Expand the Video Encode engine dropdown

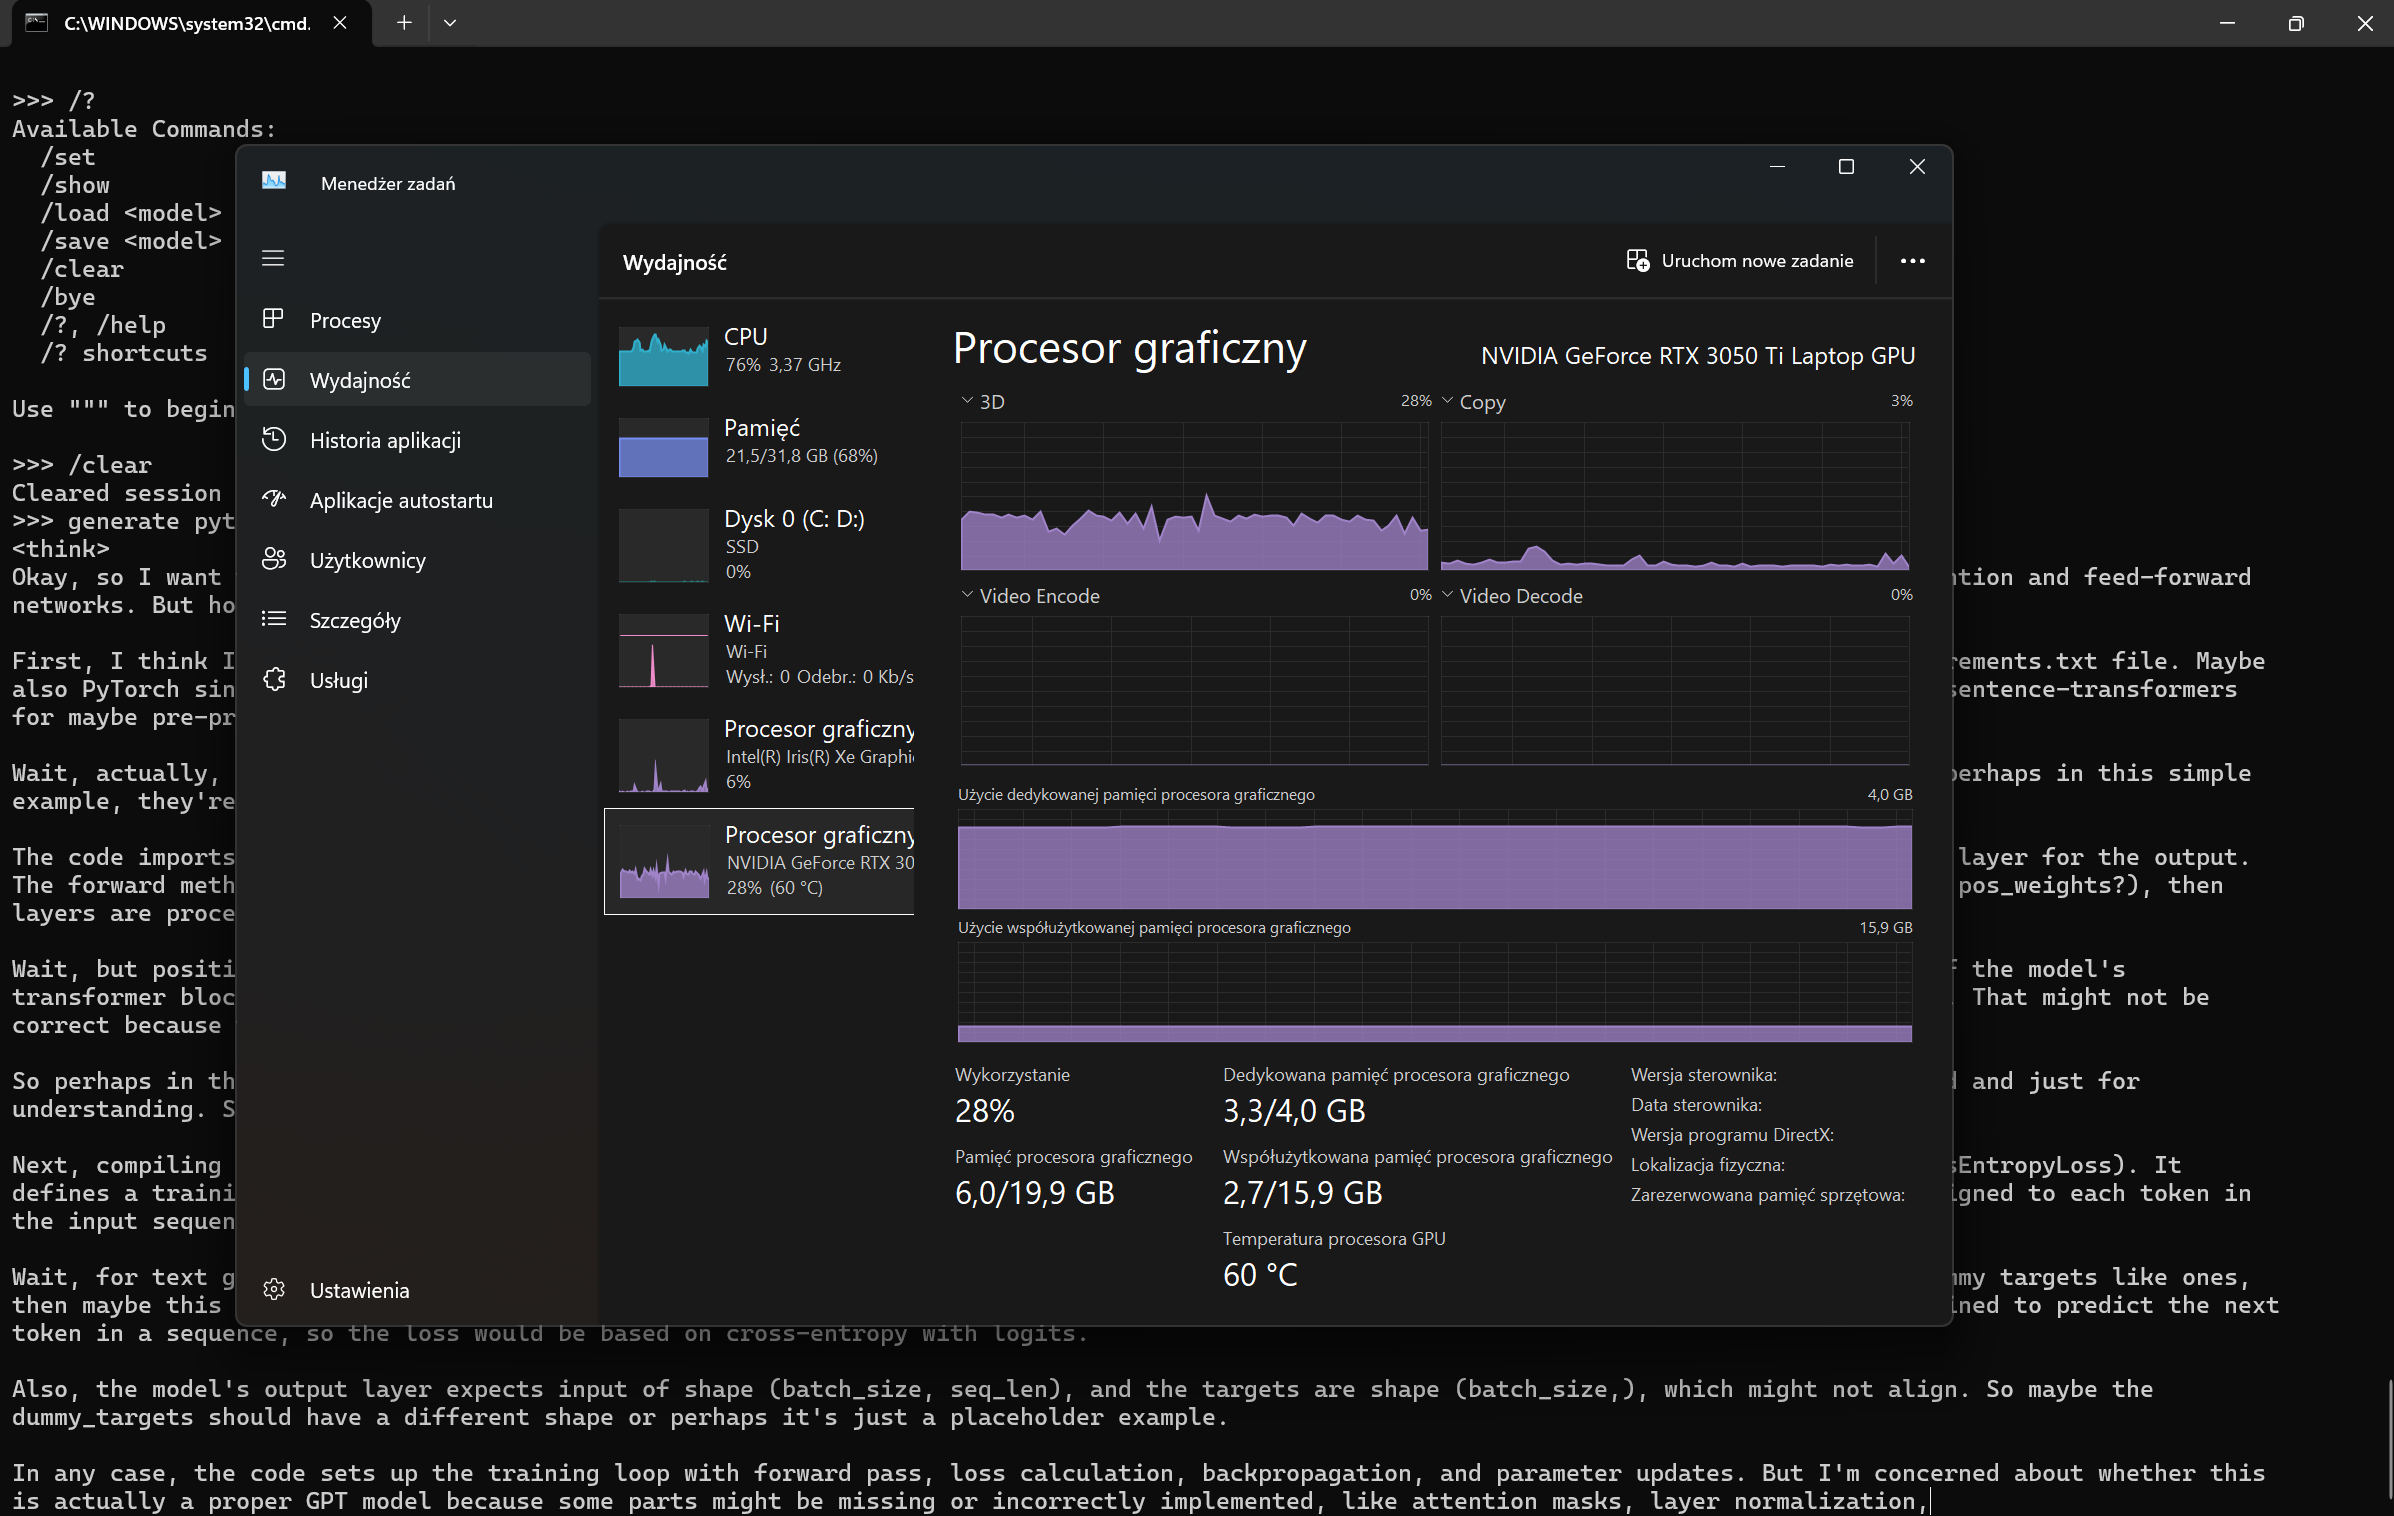click(967, 595)
